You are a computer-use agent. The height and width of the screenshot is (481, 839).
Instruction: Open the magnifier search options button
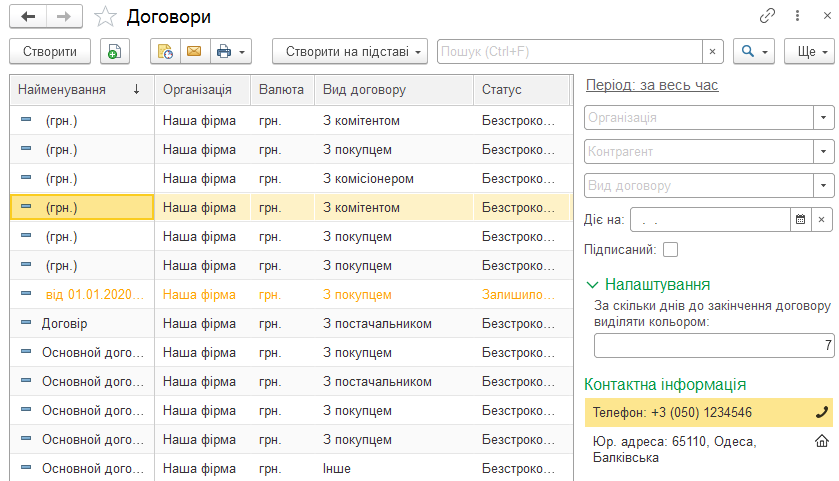click(753, 51)
